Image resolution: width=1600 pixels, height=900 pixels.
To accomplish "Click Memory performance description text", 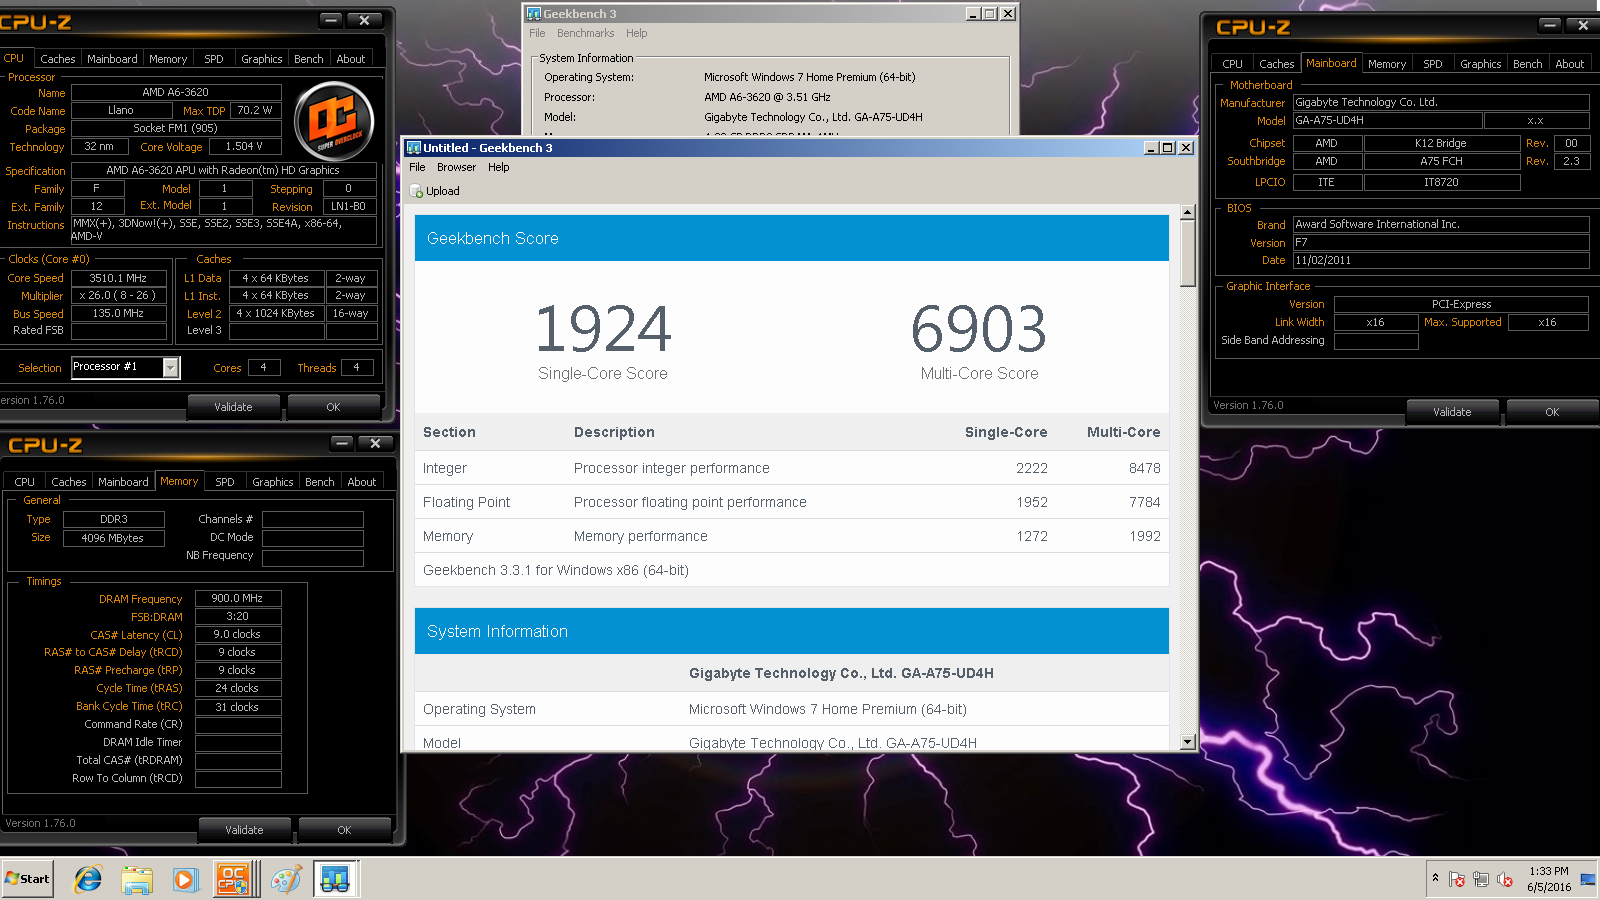I will click(x=640, y=536).
